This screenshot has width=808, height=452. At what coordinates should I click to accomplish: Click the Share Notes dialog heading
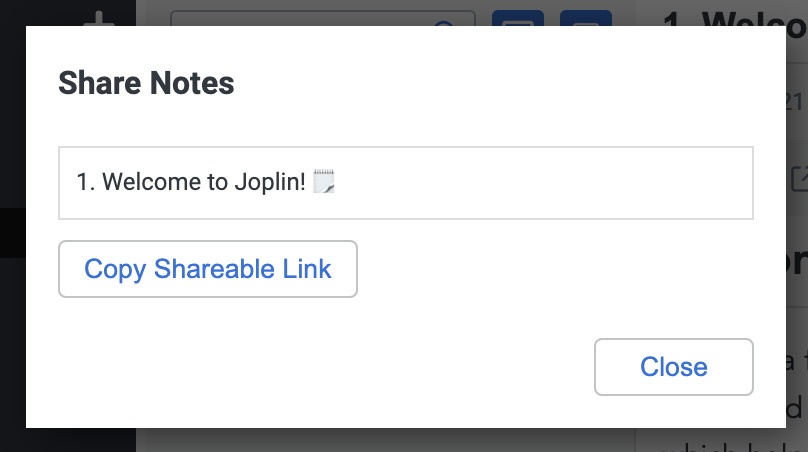[146, 83]
